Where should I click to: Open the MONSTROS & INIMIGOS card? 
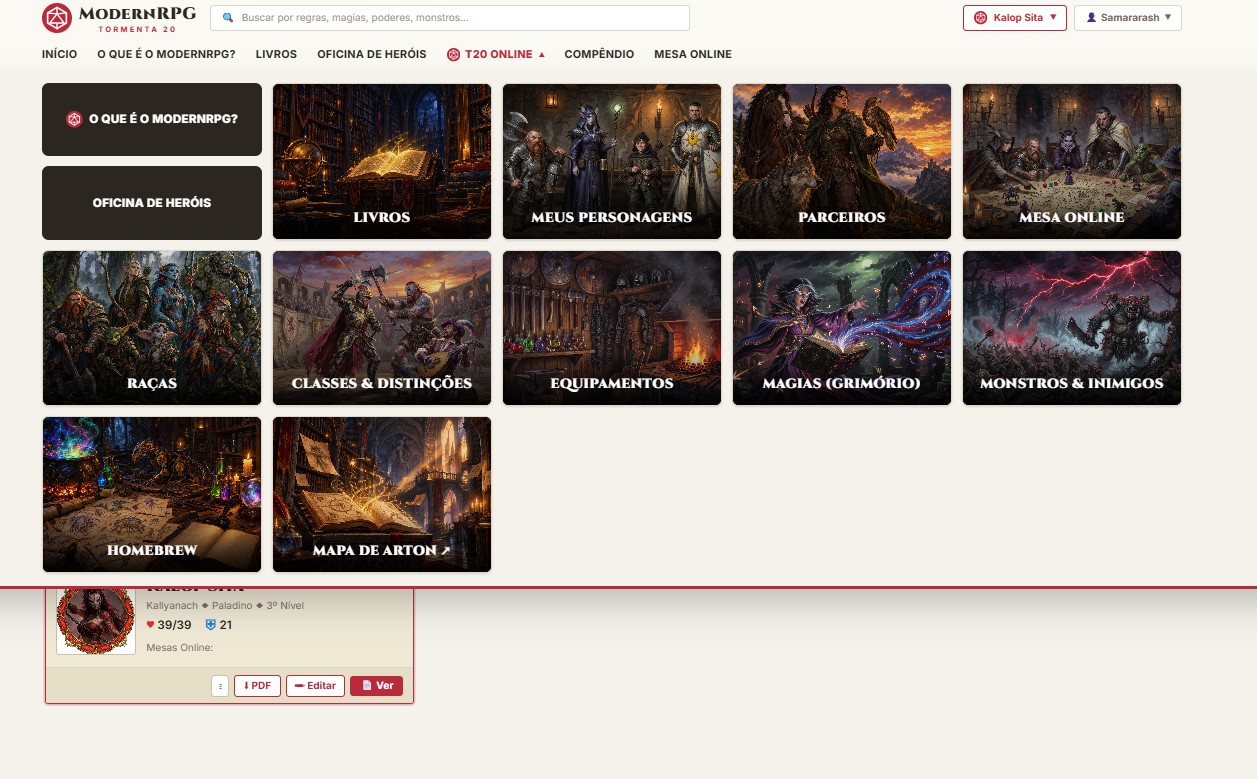coord(1072,328)
